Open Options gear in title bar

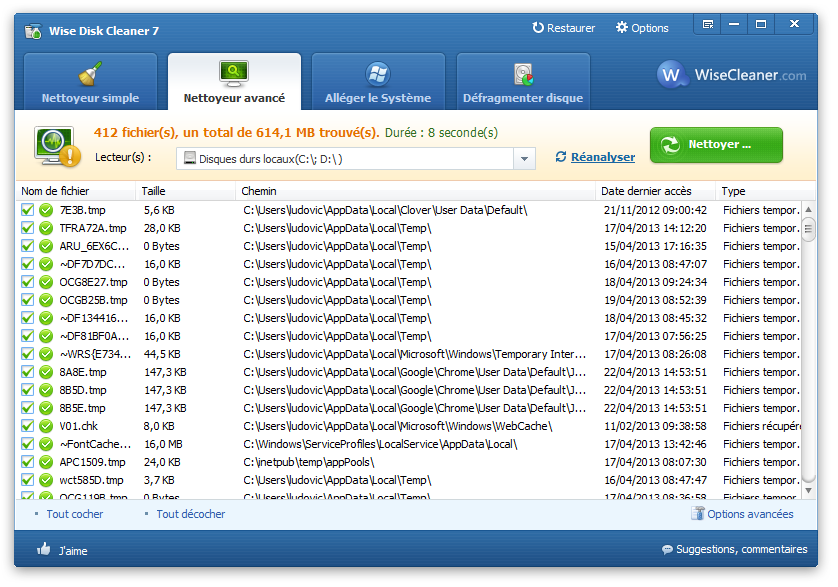click(x=622, y=28)
